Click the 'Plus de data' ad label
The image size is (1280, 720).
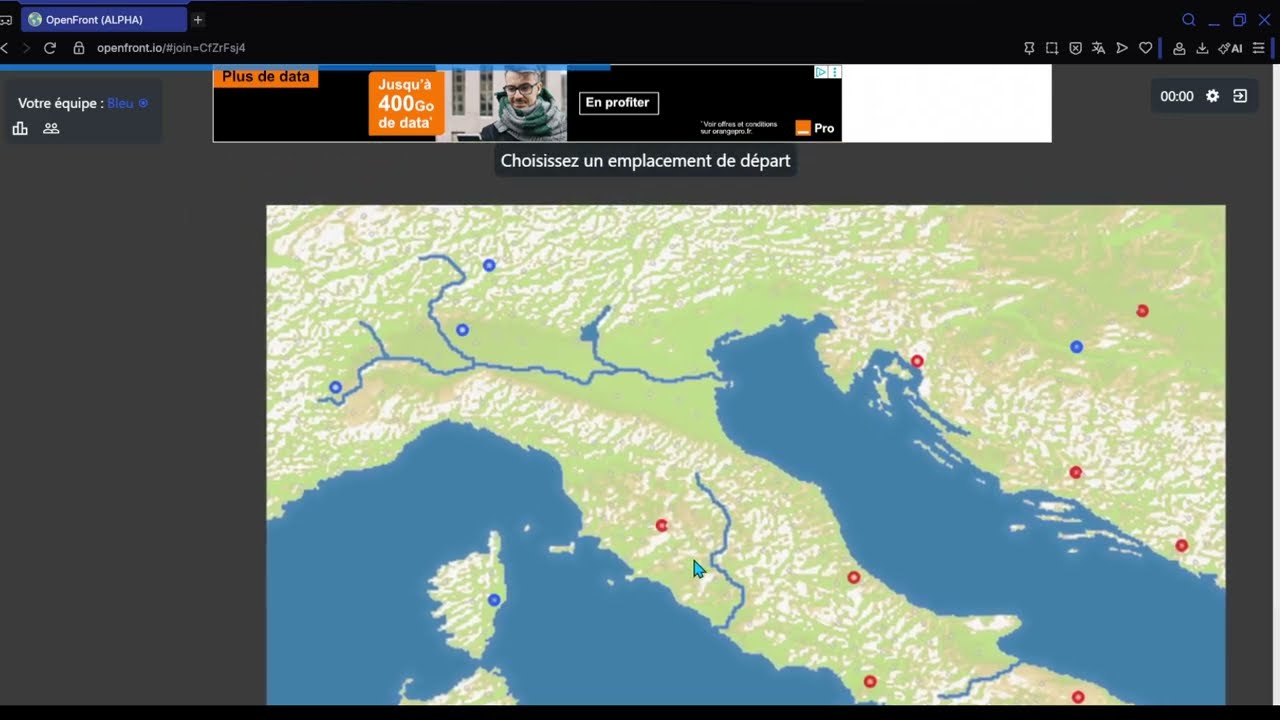[x=266, y=76]
